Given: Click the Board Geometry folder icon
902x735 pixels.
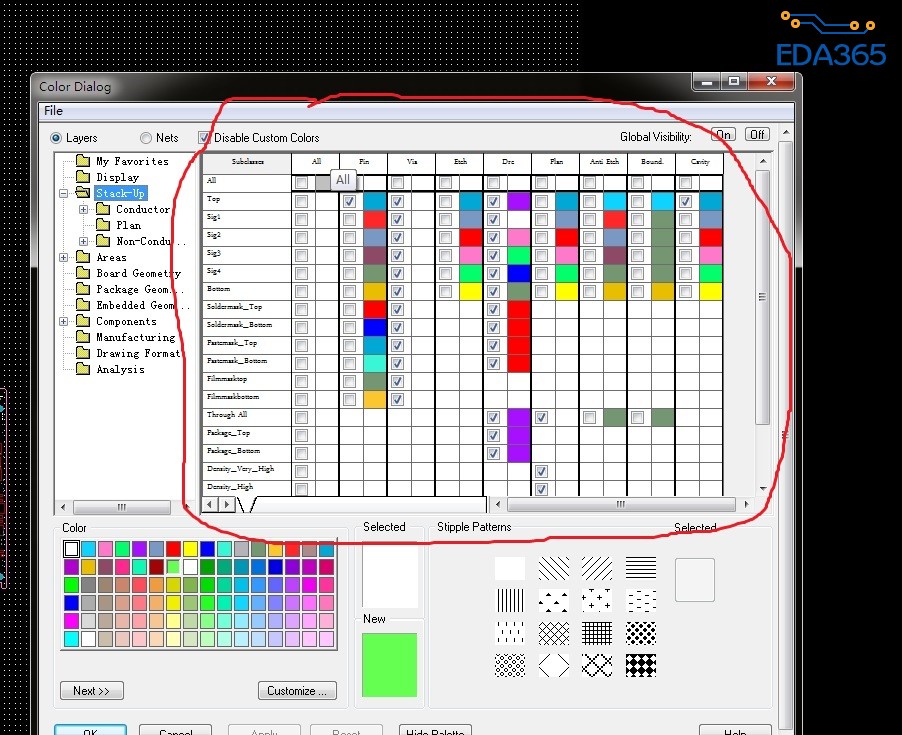Looking at the screenshot, I should pos(83,273).
